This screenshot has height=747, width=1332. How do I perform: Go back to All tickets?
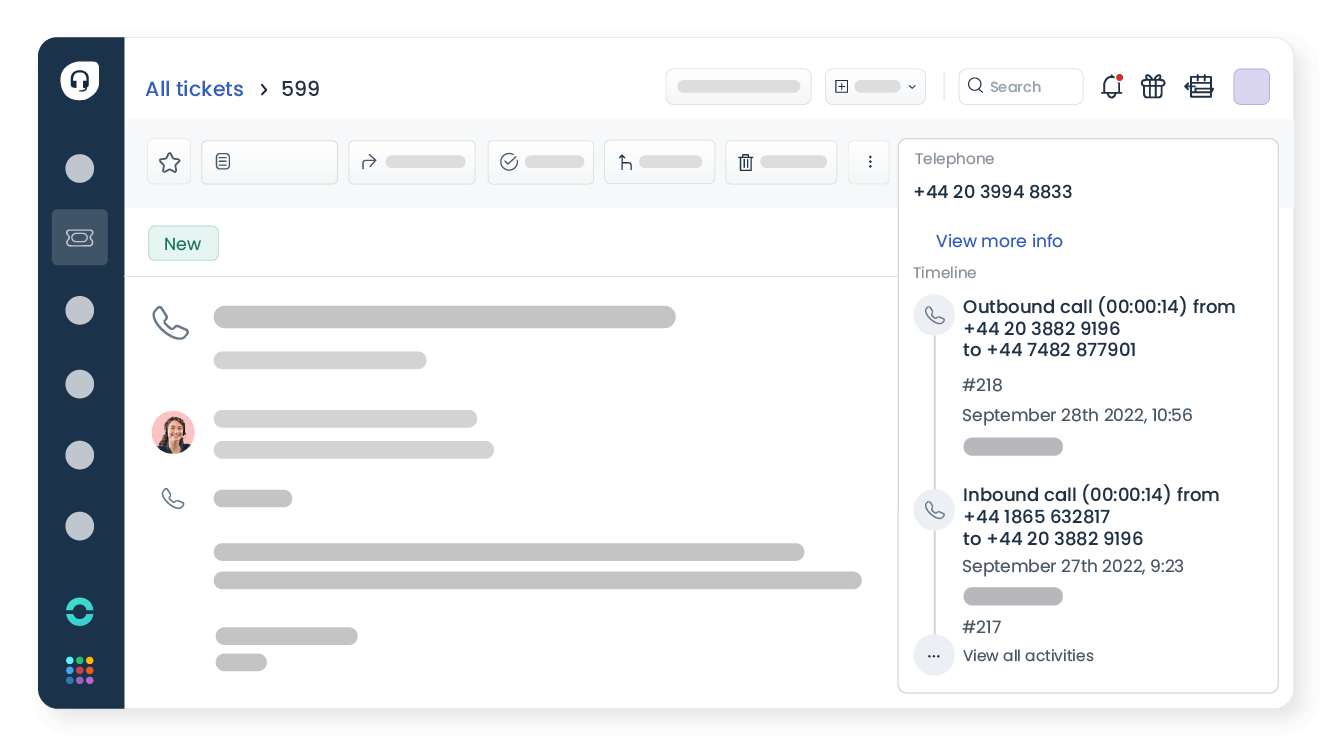point(194,89)
